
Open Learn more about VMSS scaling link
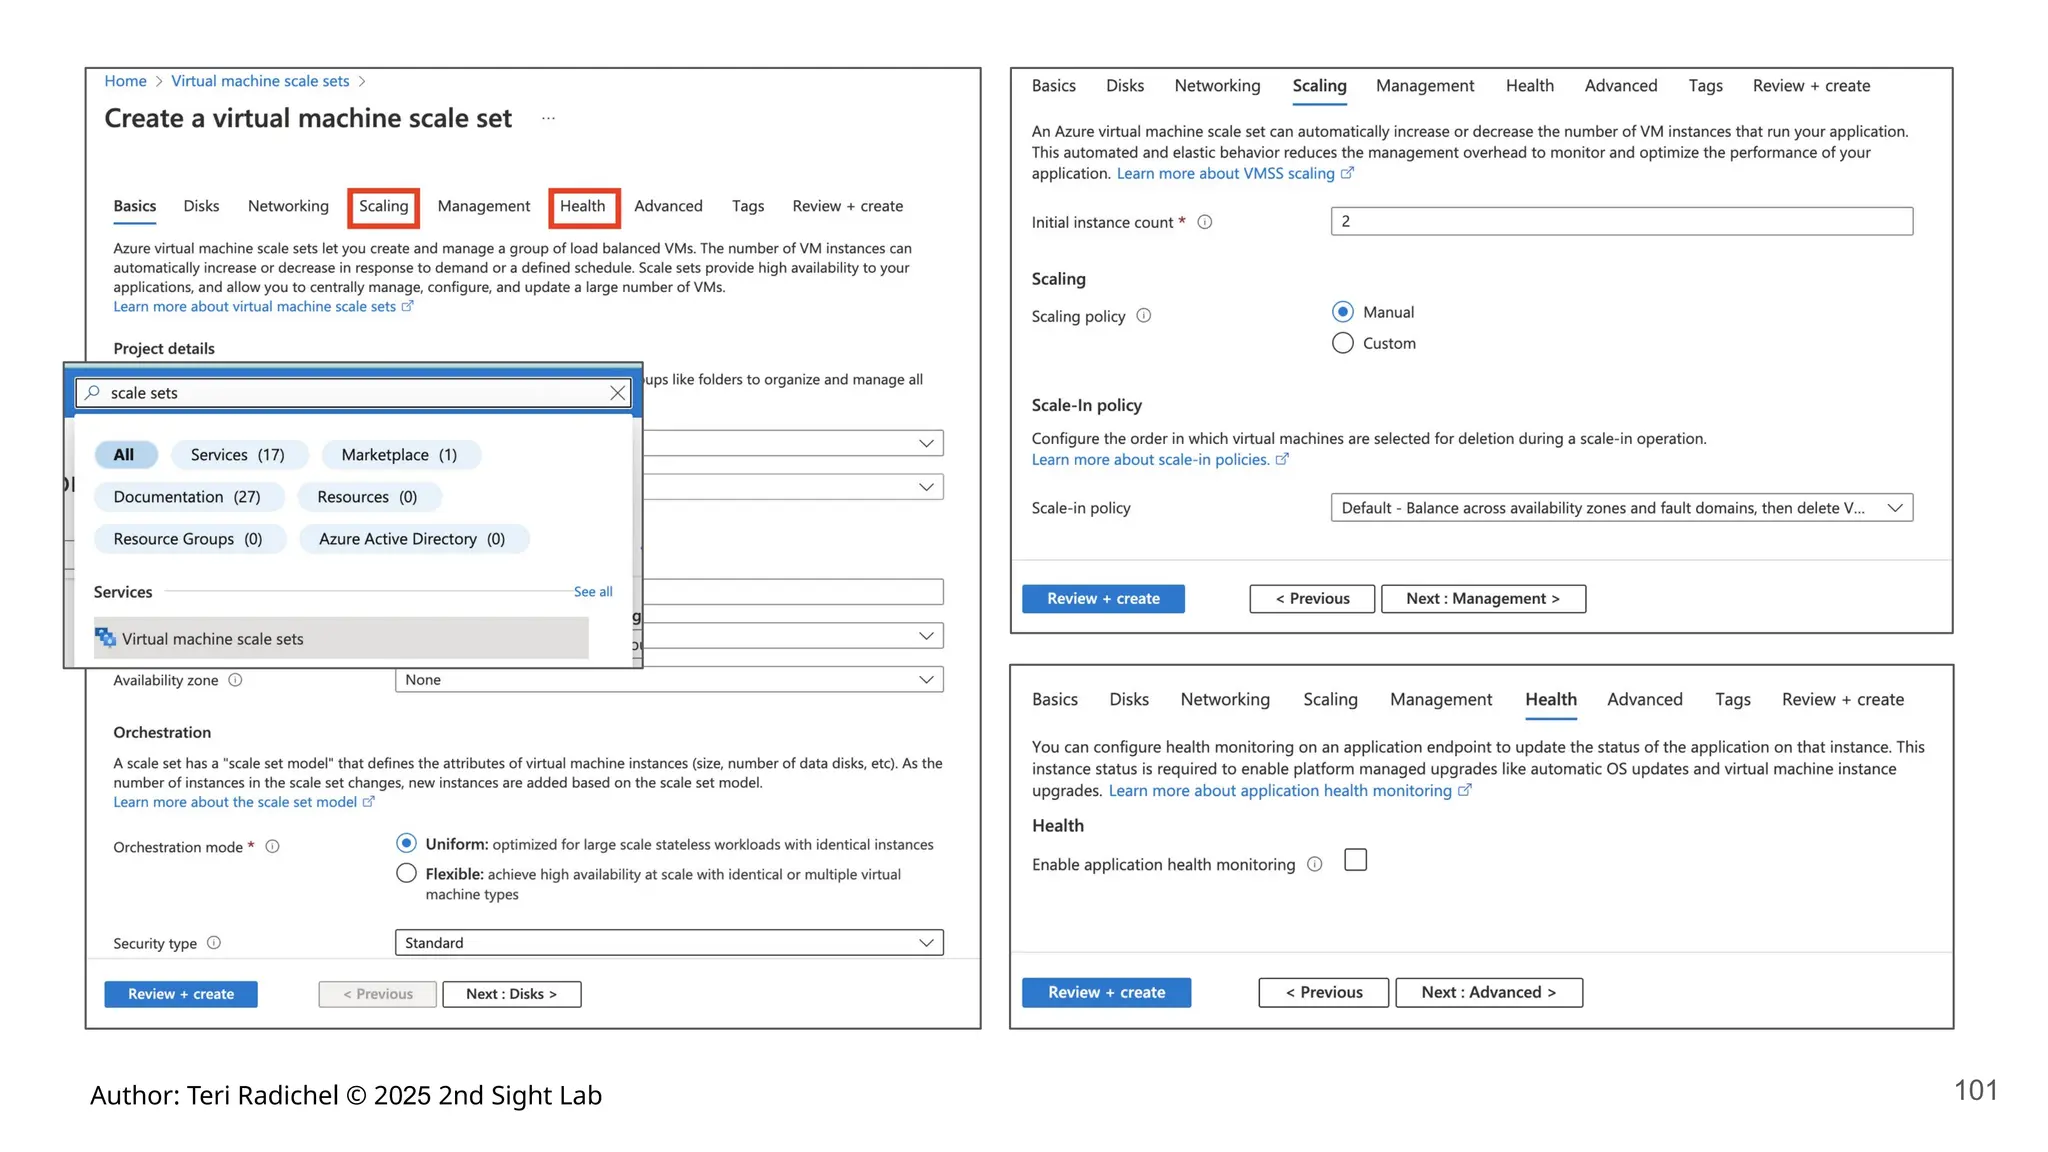[x=1225, y=174]
